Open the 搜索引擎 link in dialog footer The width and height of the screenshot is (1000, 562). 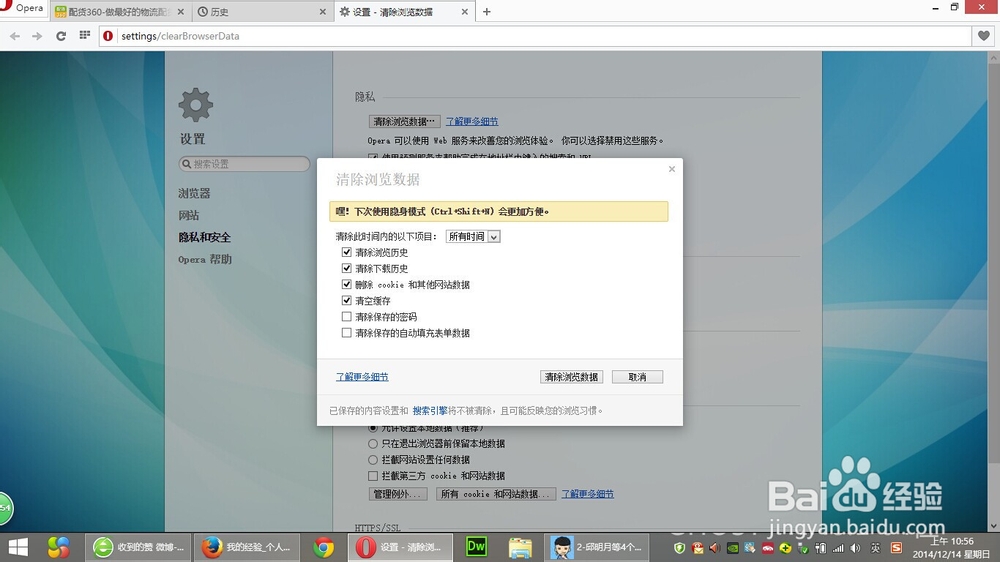(430, 411)
